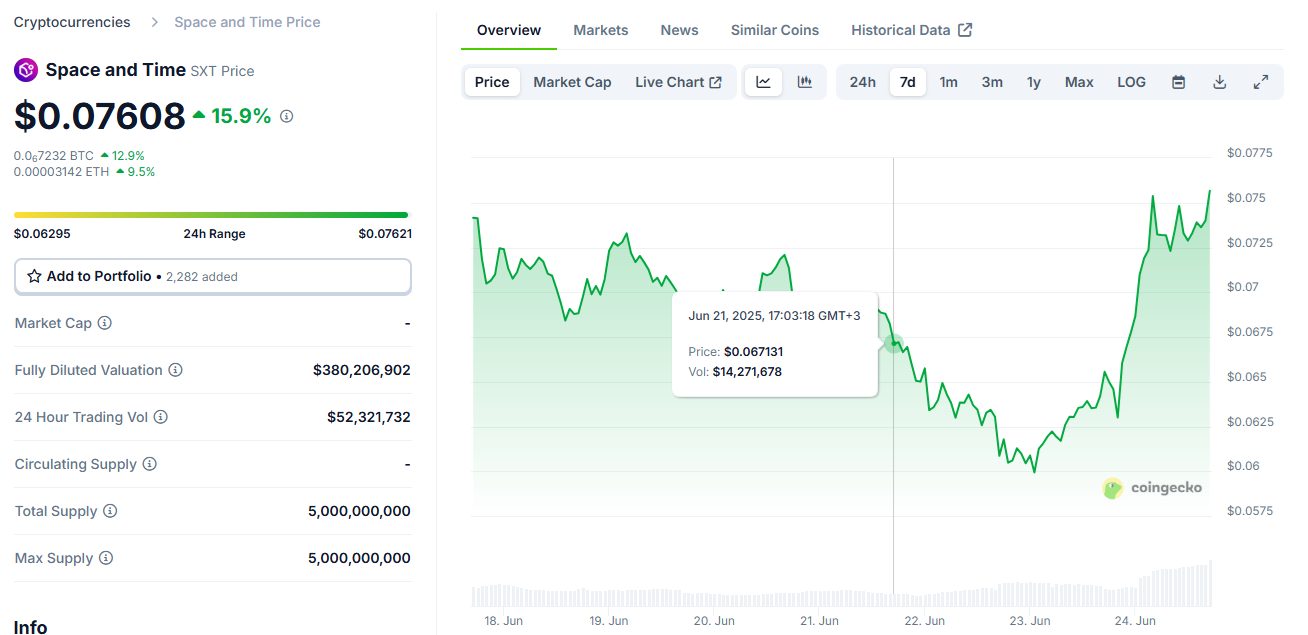Open the calendar date range picker
Viewport: 1308px width, 635px height.
(x=1178, y=82)
